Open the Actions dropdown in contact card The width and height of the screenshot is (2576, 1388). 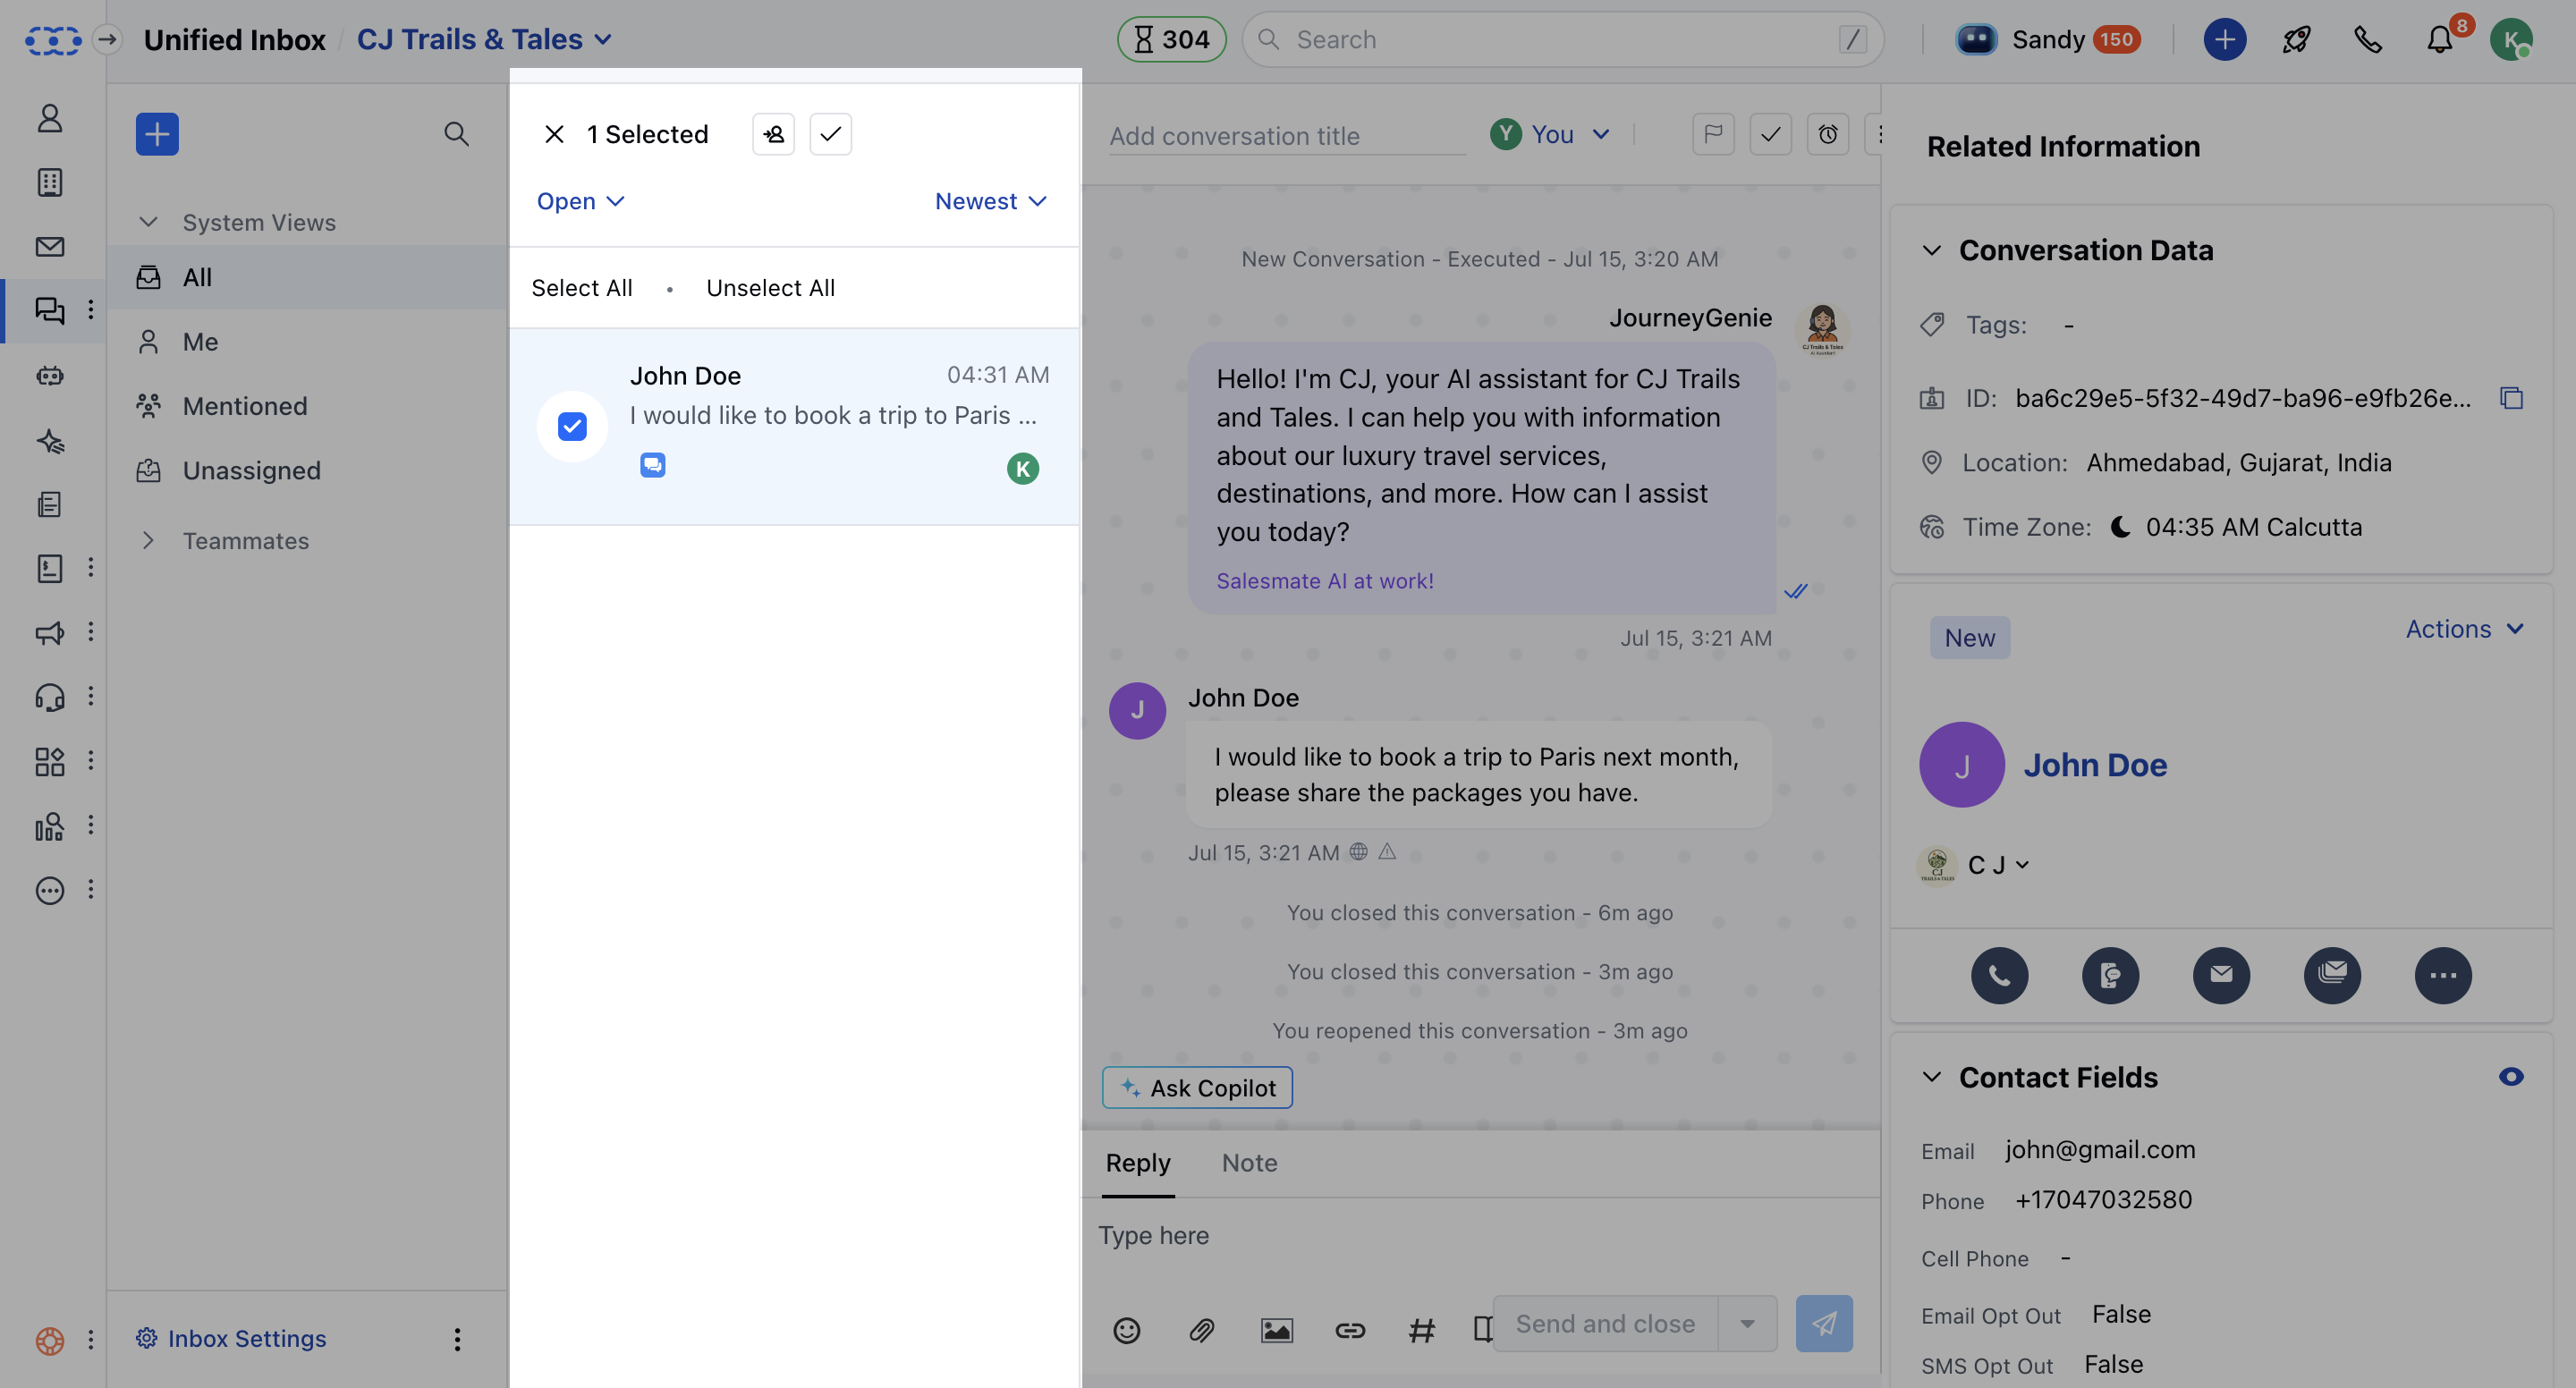(x=2464, y=628)
